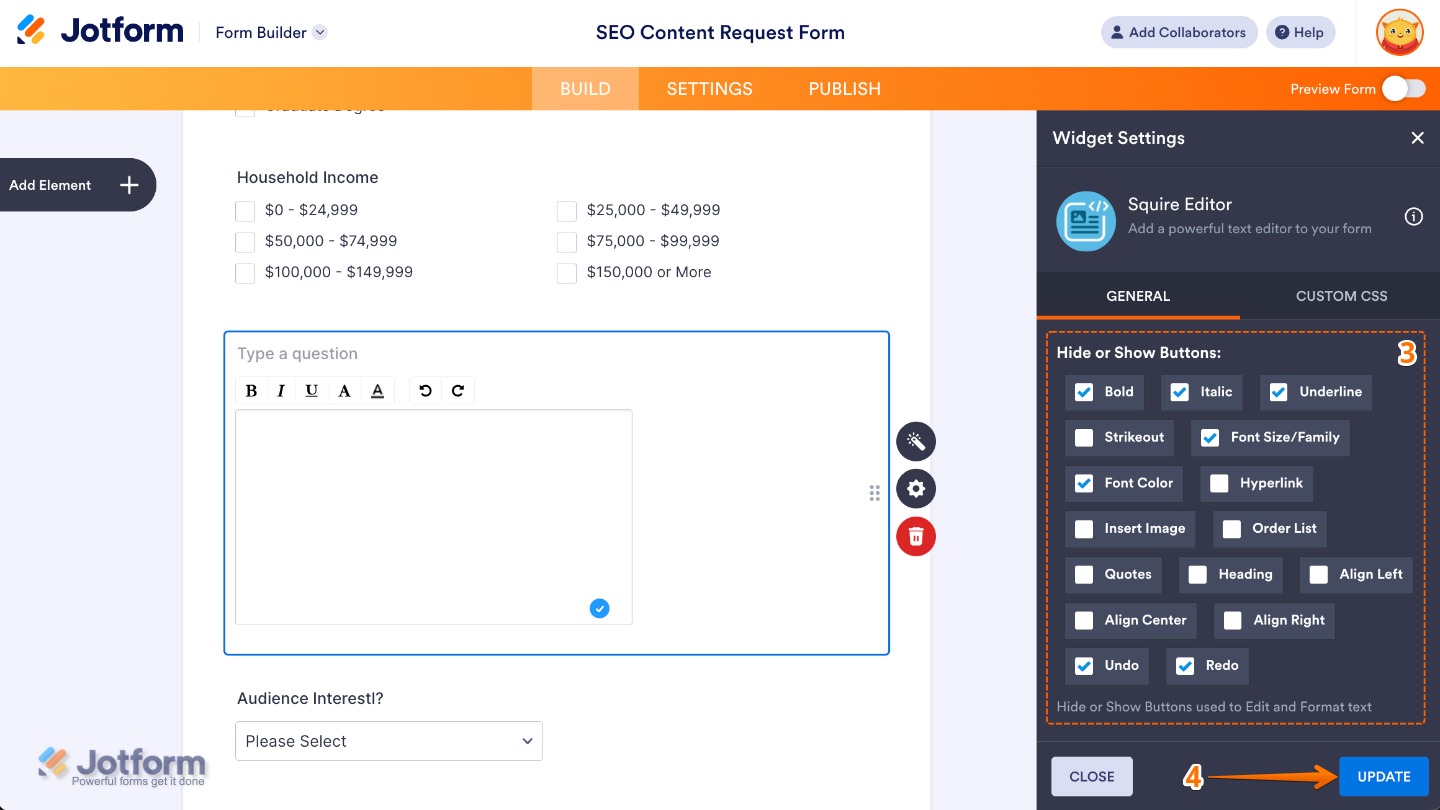Open the Audience Interest Please Select dropdown
Viewport: 1440px width, 810px height.
click(x=388, y=741)
